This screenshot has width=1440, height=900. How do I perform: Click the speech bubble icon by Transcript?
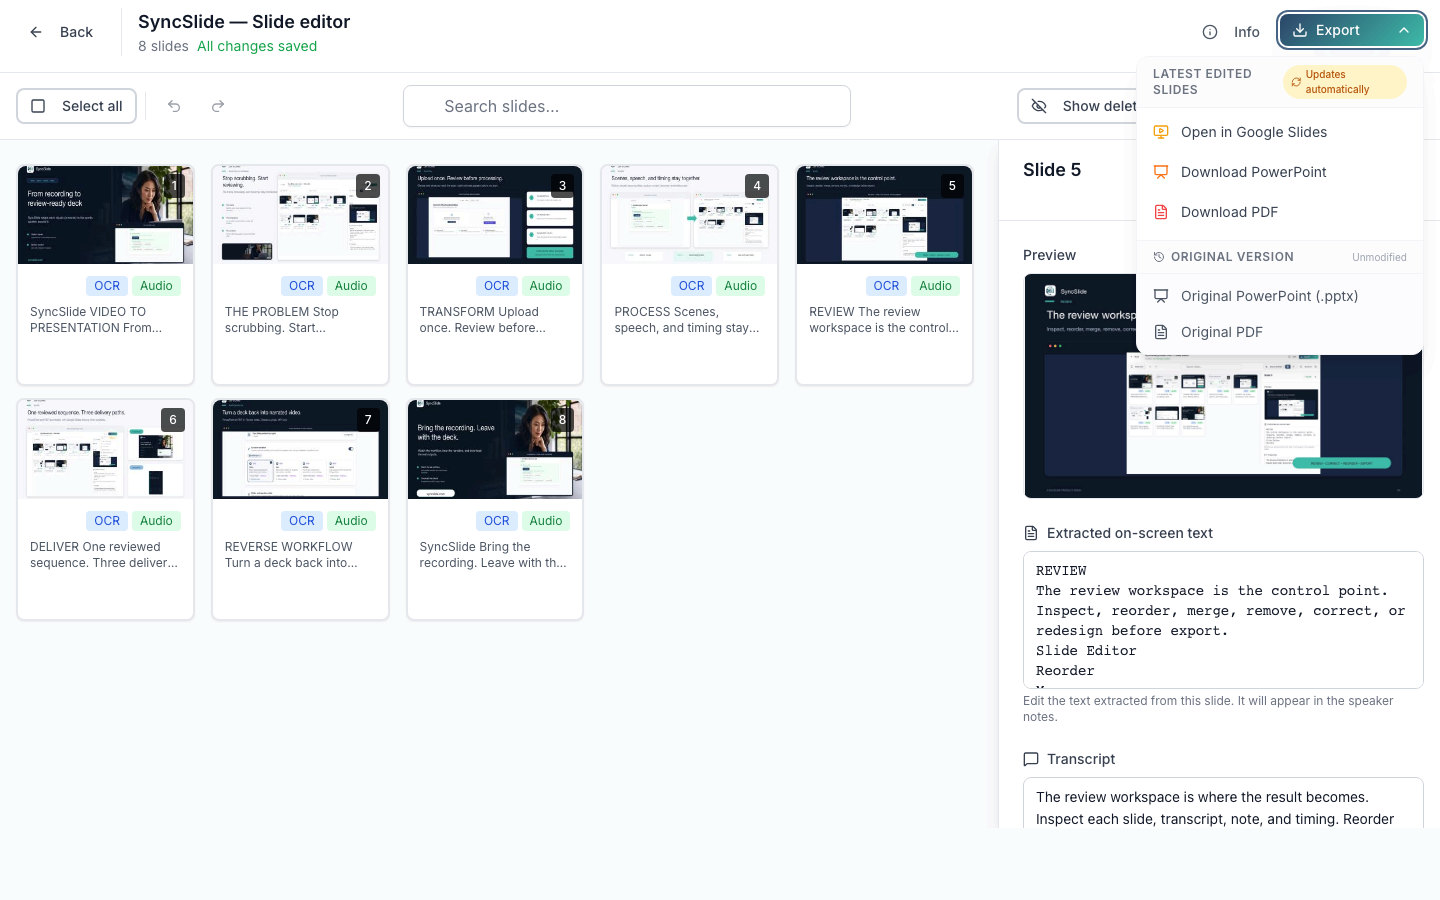point(1031,759)
